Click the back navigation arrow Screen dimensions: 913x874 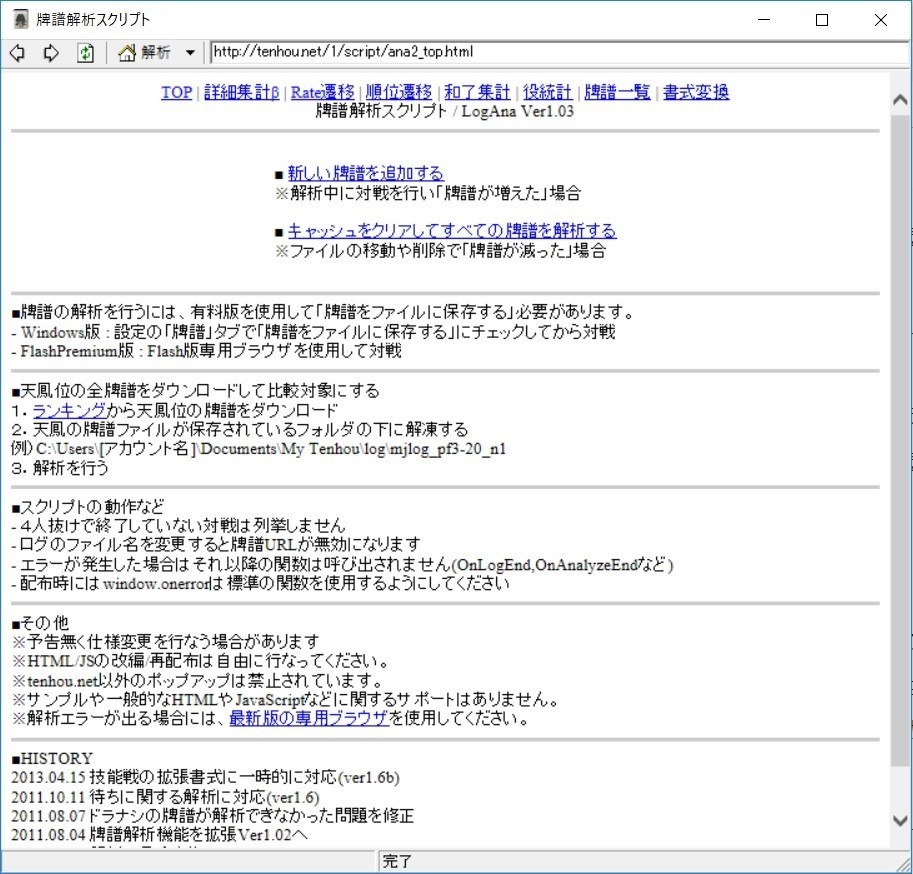coord(17,52)
